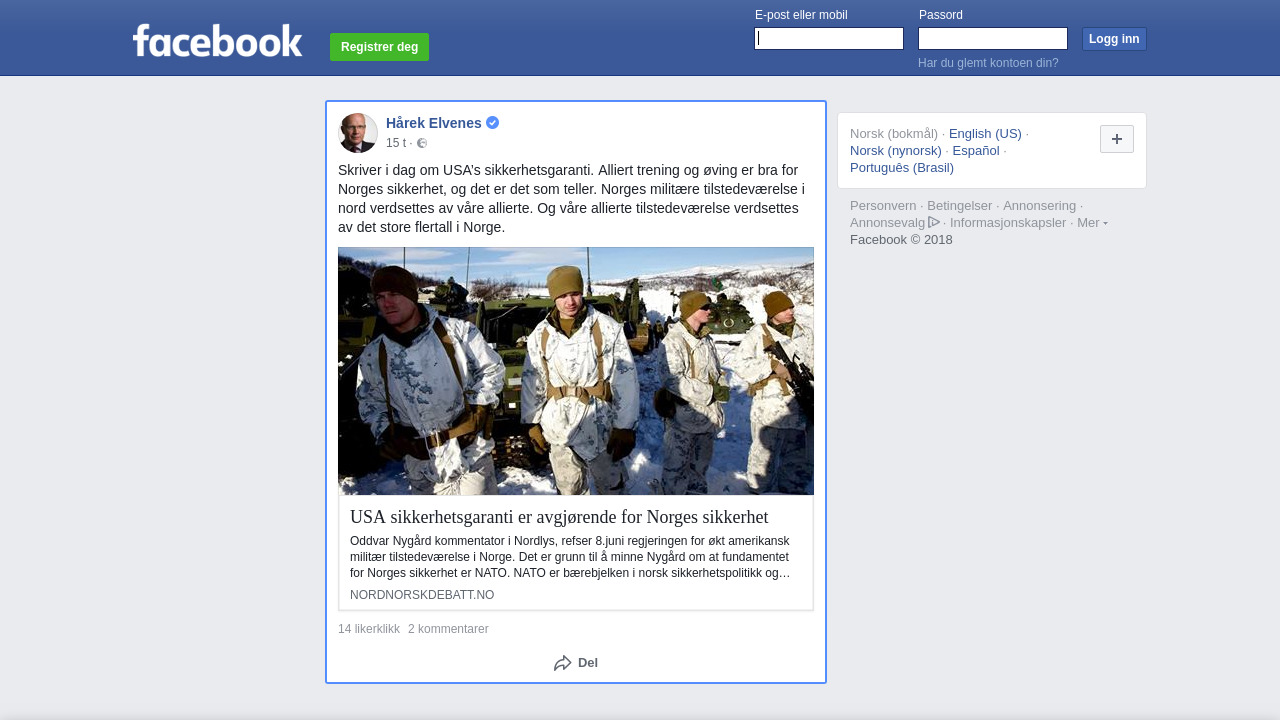Open Hårek Elvenes profile picture
The width and height of the screenshot is (1280, 720).
click(x=358, y=133)
